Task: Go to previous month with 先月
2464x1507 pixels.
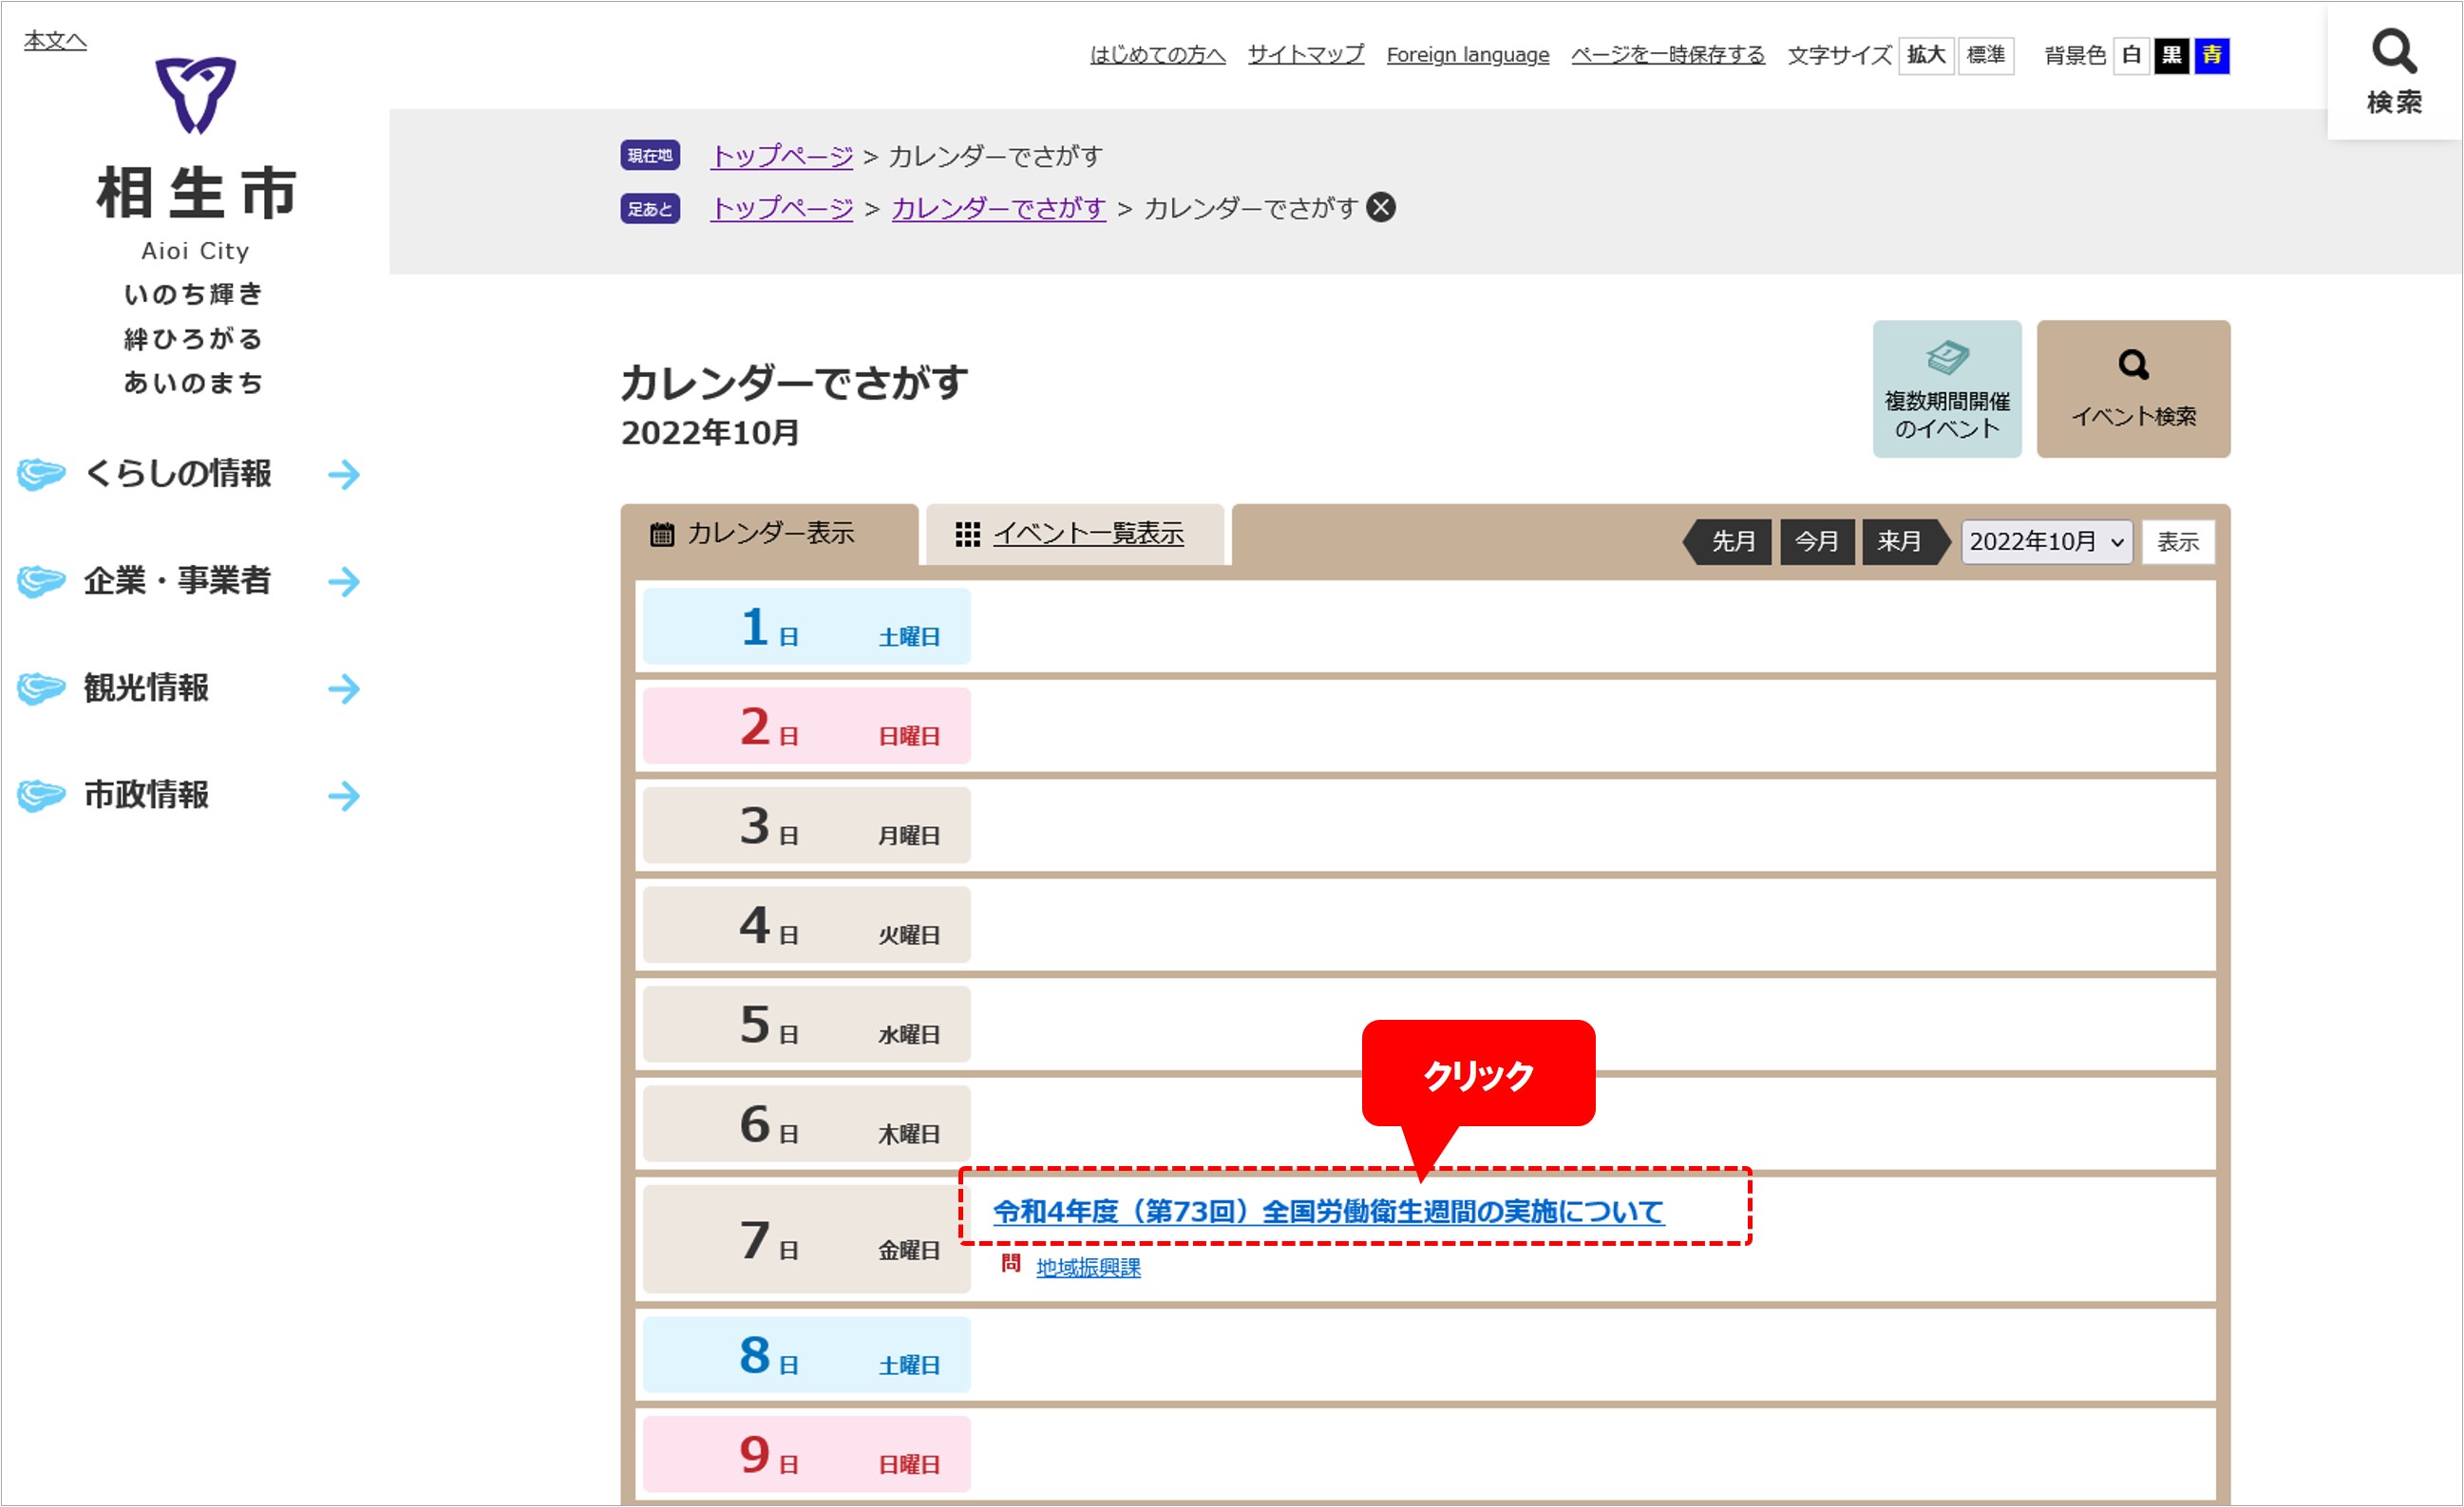Action: [1729, 542]
